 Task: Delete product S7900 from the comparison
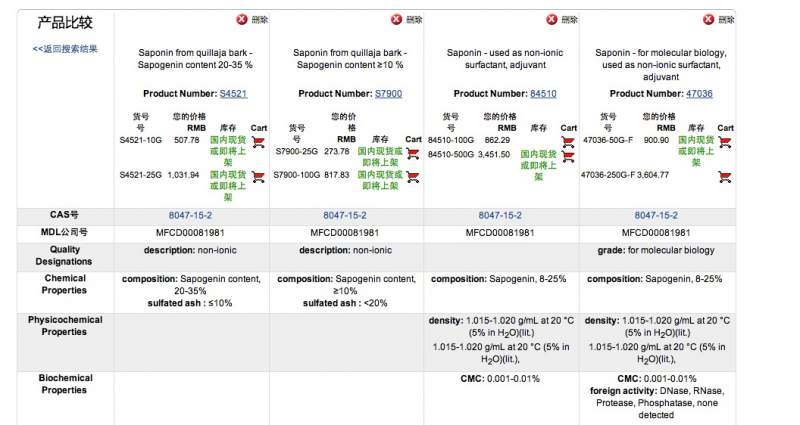pos(396,19)
